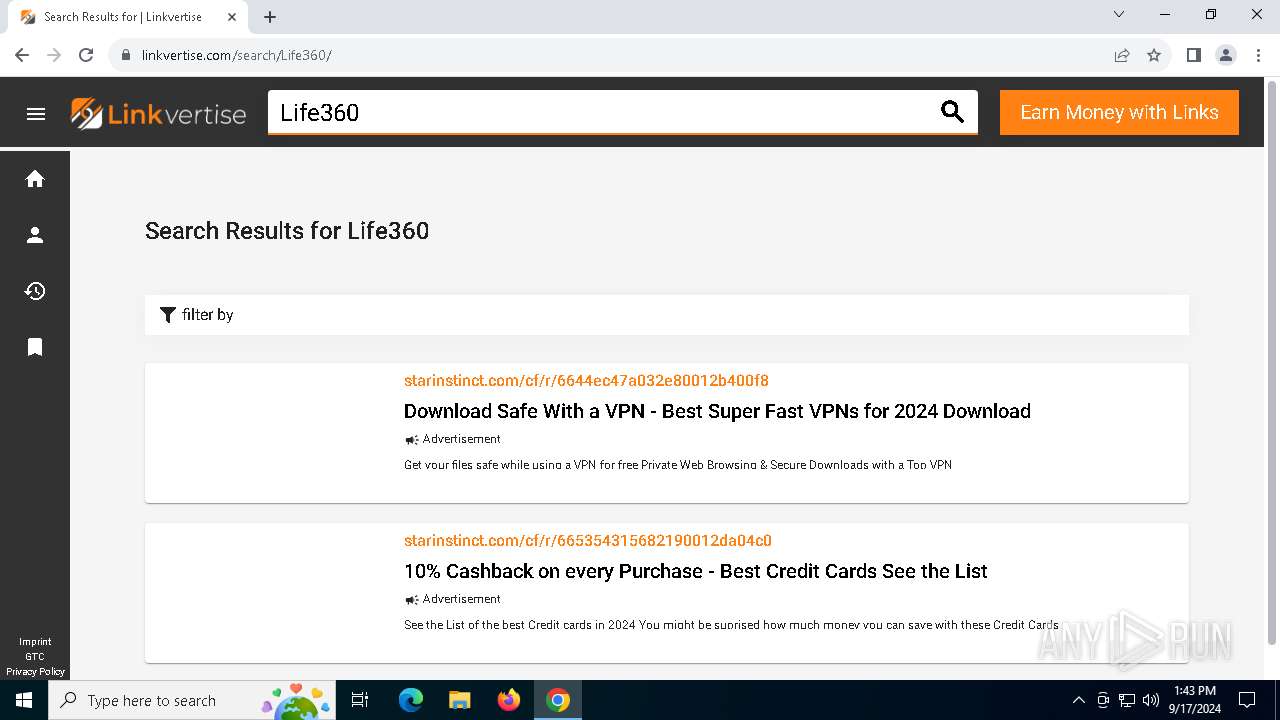Go back with the browser back arrow
Screen dimensions: 1280x720
22,55
